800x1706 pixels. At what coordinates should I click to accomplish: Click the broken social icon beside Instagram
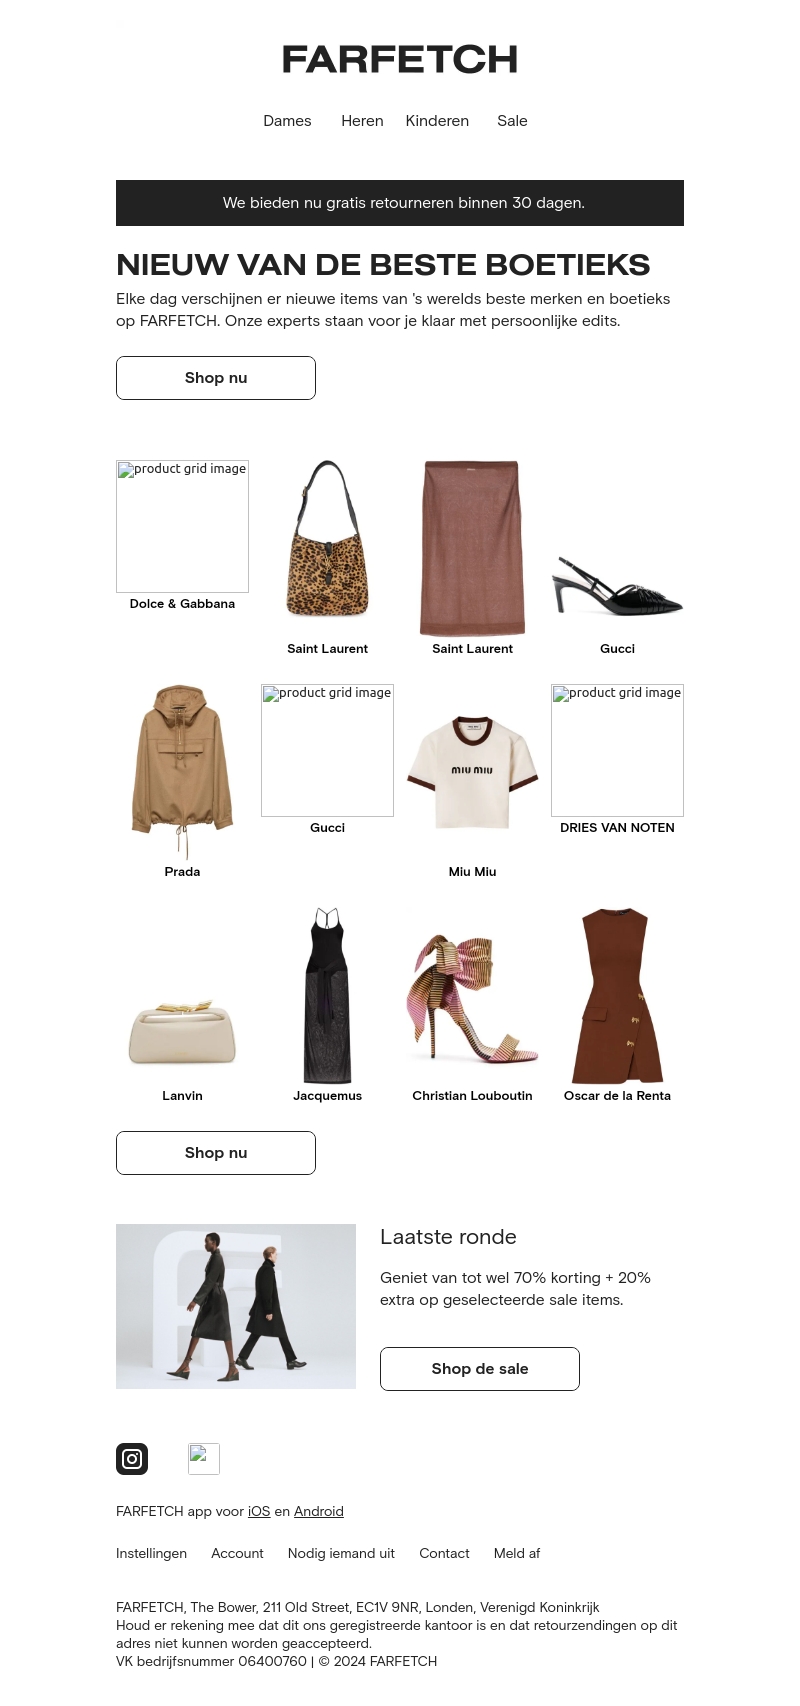tap(204, 1459)
